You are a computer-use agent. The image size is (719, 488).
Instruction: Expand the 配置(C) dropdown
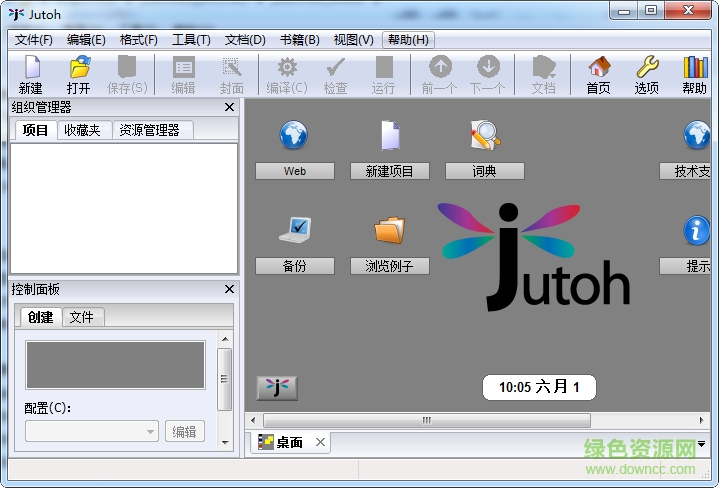pos(150,432)
